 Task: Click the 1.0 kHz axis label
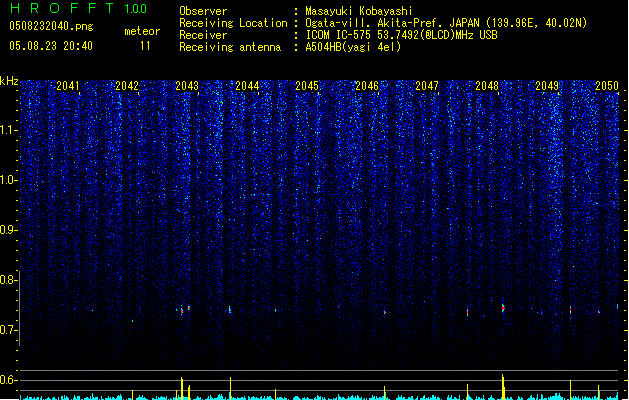tap(8, 180)
